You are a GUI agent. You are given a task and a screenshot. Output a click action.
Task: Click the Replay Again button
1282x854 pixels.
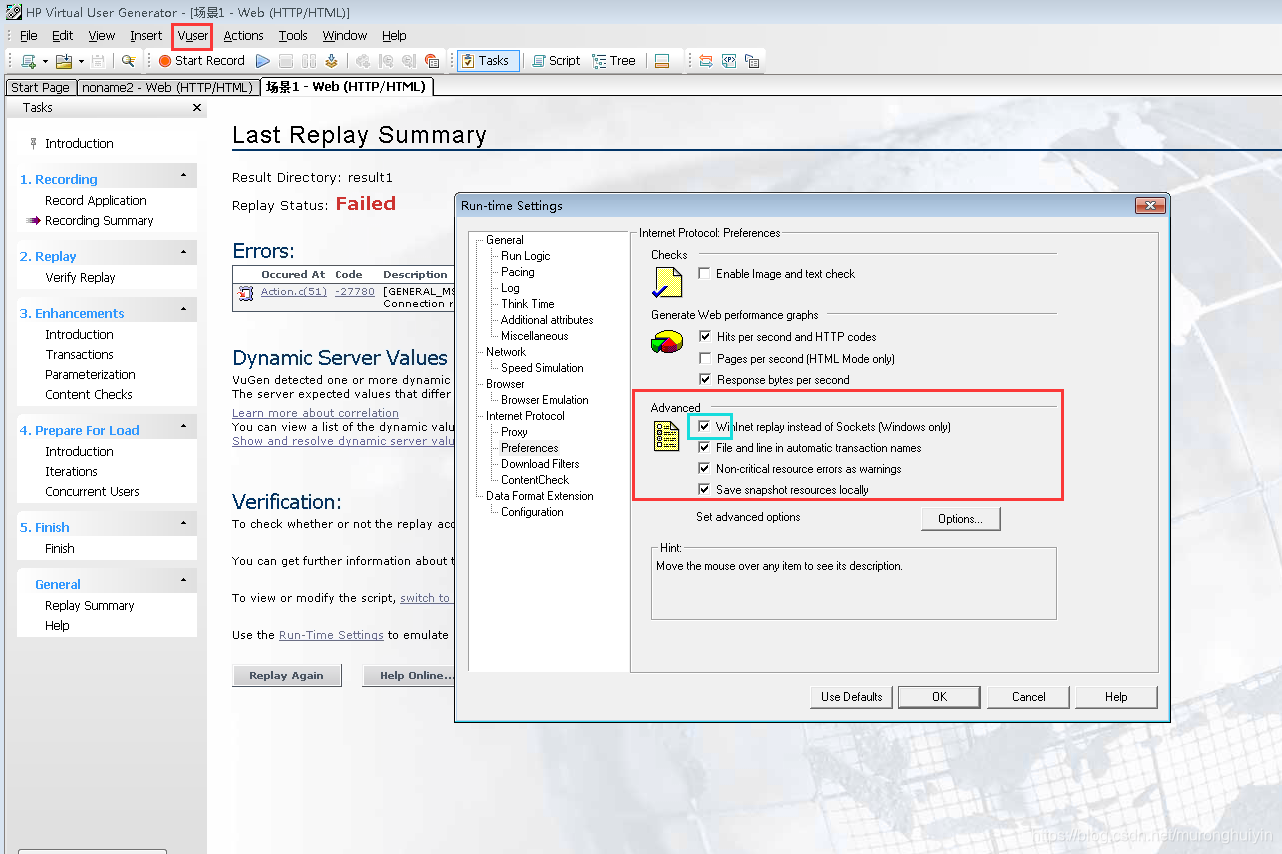click(286, 675)
